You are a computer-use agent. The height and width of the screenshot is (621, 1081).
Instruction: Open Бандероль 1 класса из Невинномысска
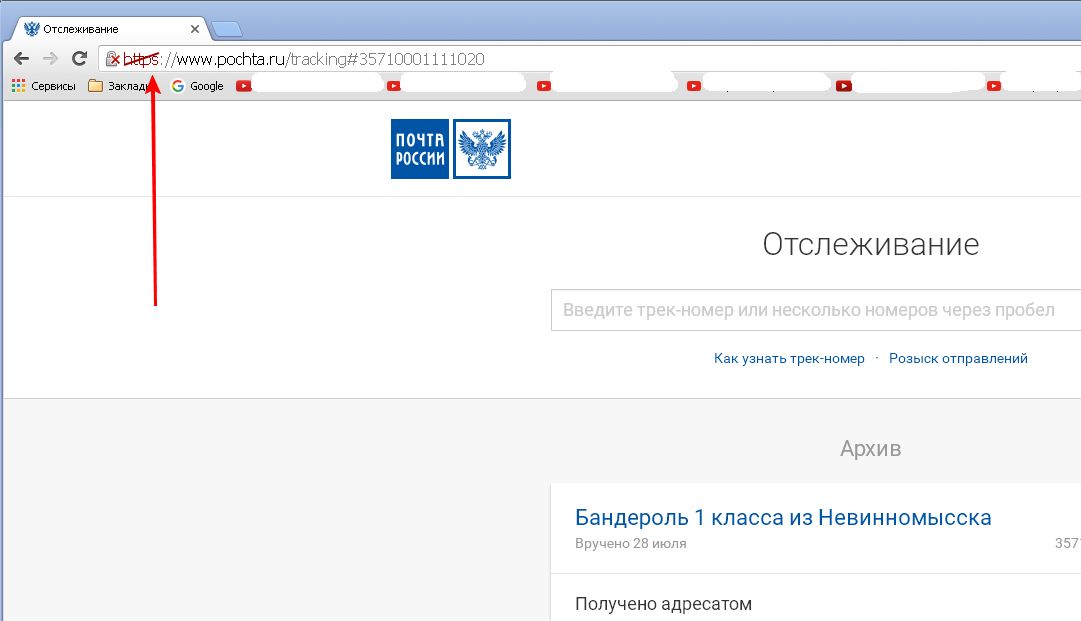(783, 518)
